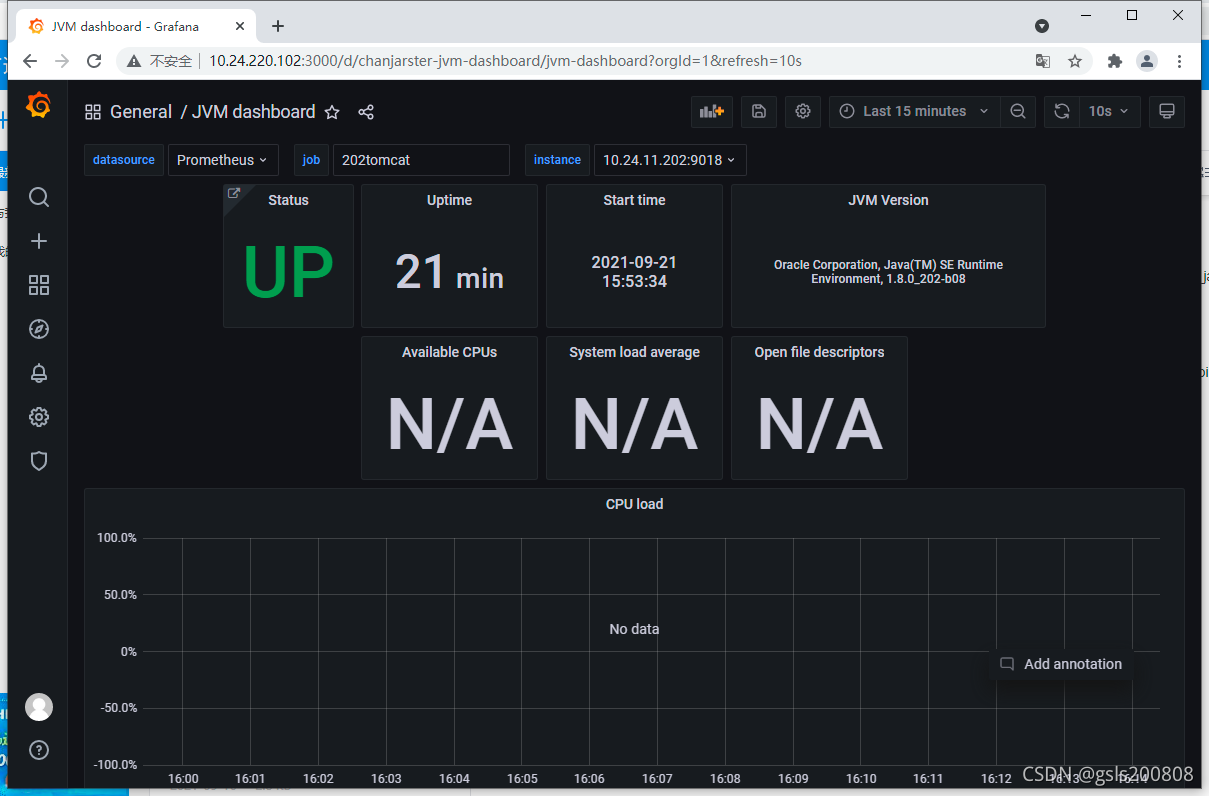1209x796 pixels.
Task: Open the Grafana home logo
Action: (x=38, y=105)
